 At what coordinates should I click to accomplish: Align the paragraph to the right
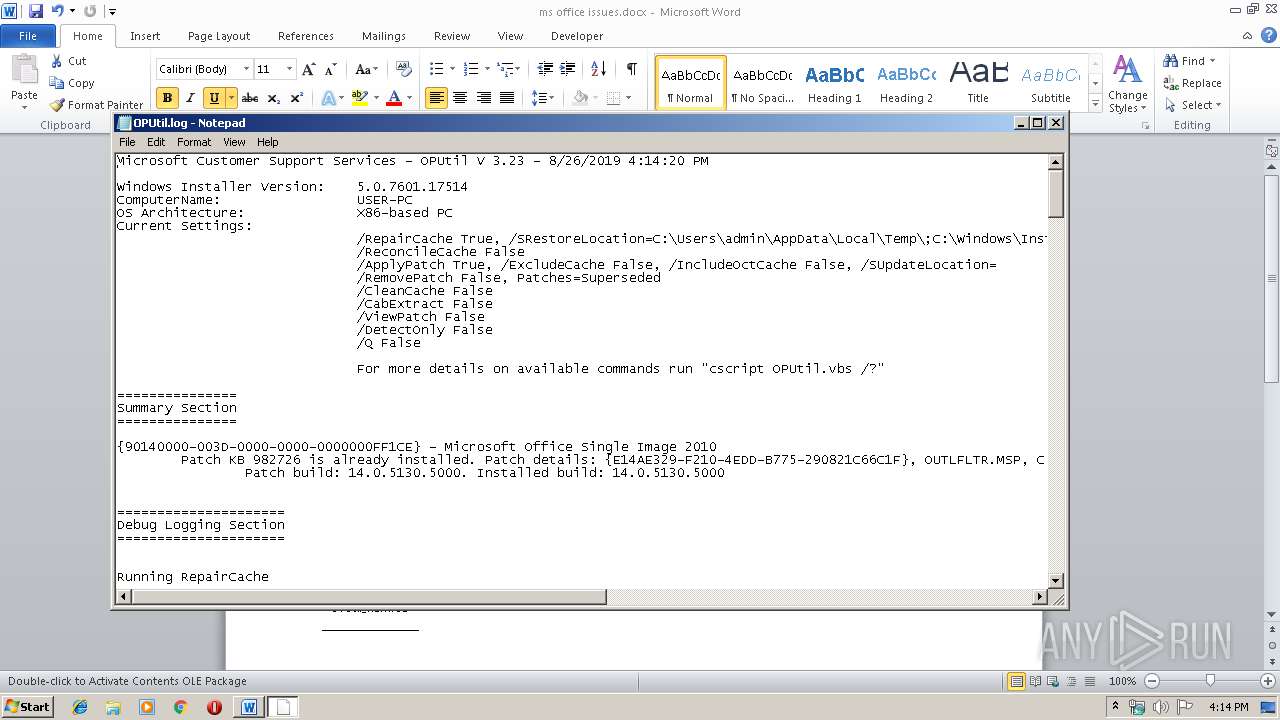484,98
